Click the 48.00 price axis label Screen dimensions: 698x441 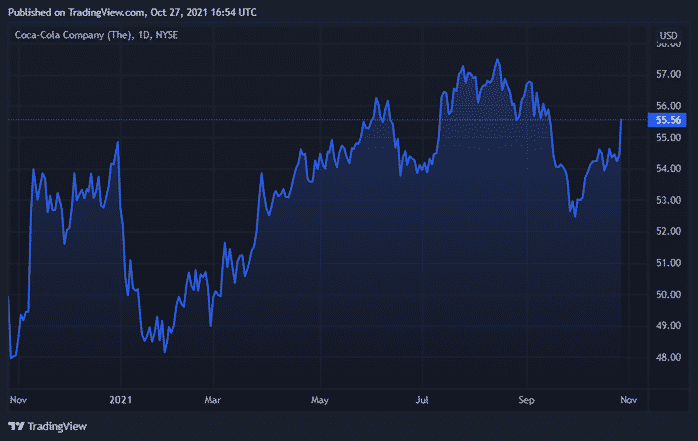pos(669,357)
